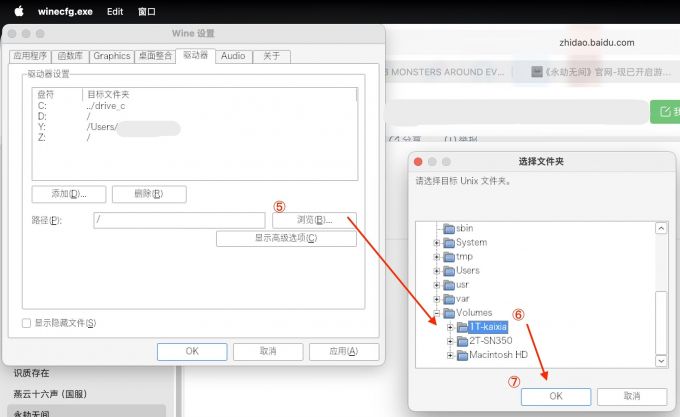Switch to the Audio tab
Image resolution: width=680 pixels, height=417 pixels.
(233, 56)
